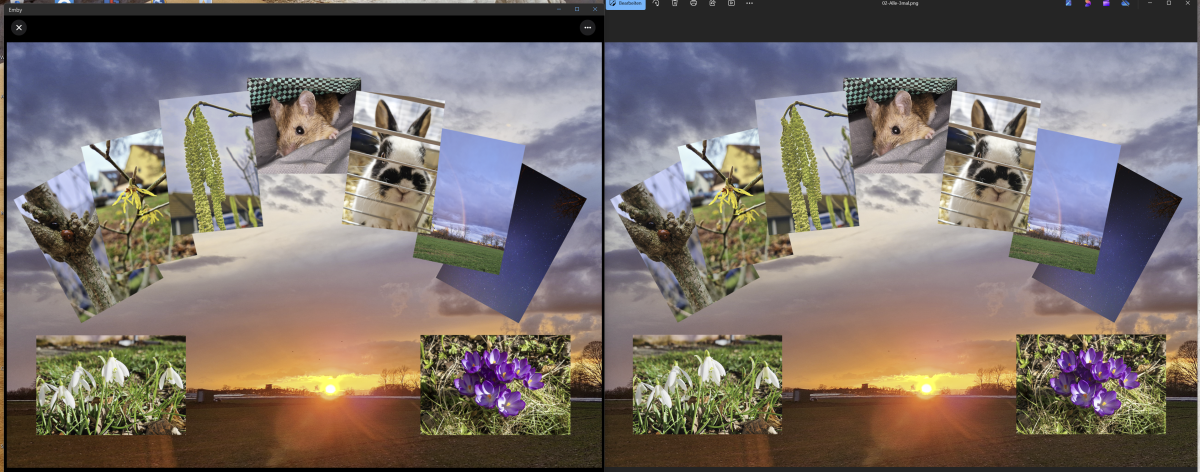This screenshot has width=1200, height=472.
Task: Share the image with the share icon
Action: click(712, 4)
